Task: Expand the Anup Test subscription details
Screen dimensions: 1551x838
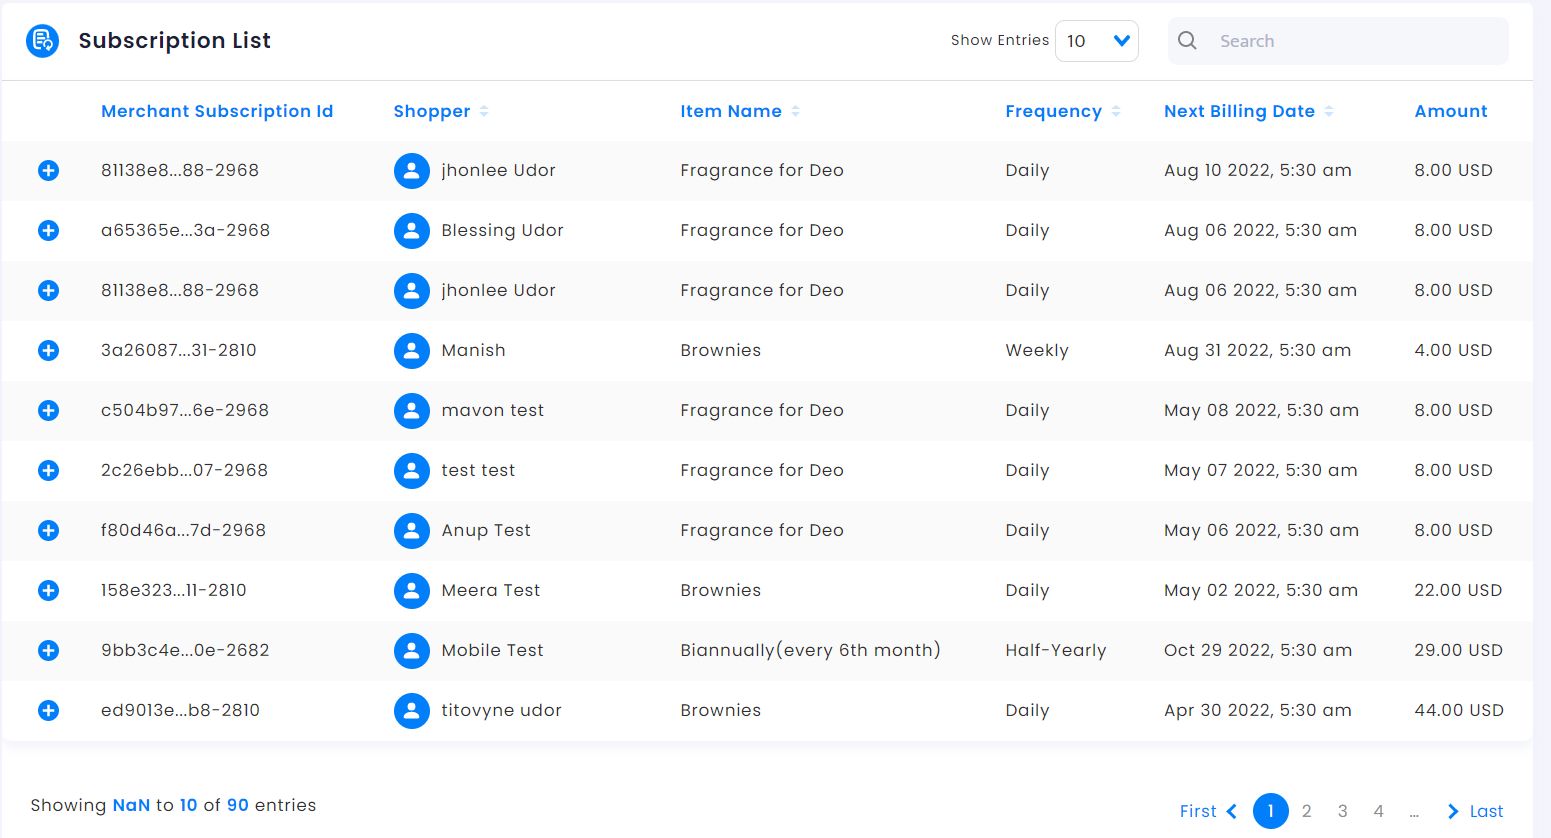Action: coord(48,531)
